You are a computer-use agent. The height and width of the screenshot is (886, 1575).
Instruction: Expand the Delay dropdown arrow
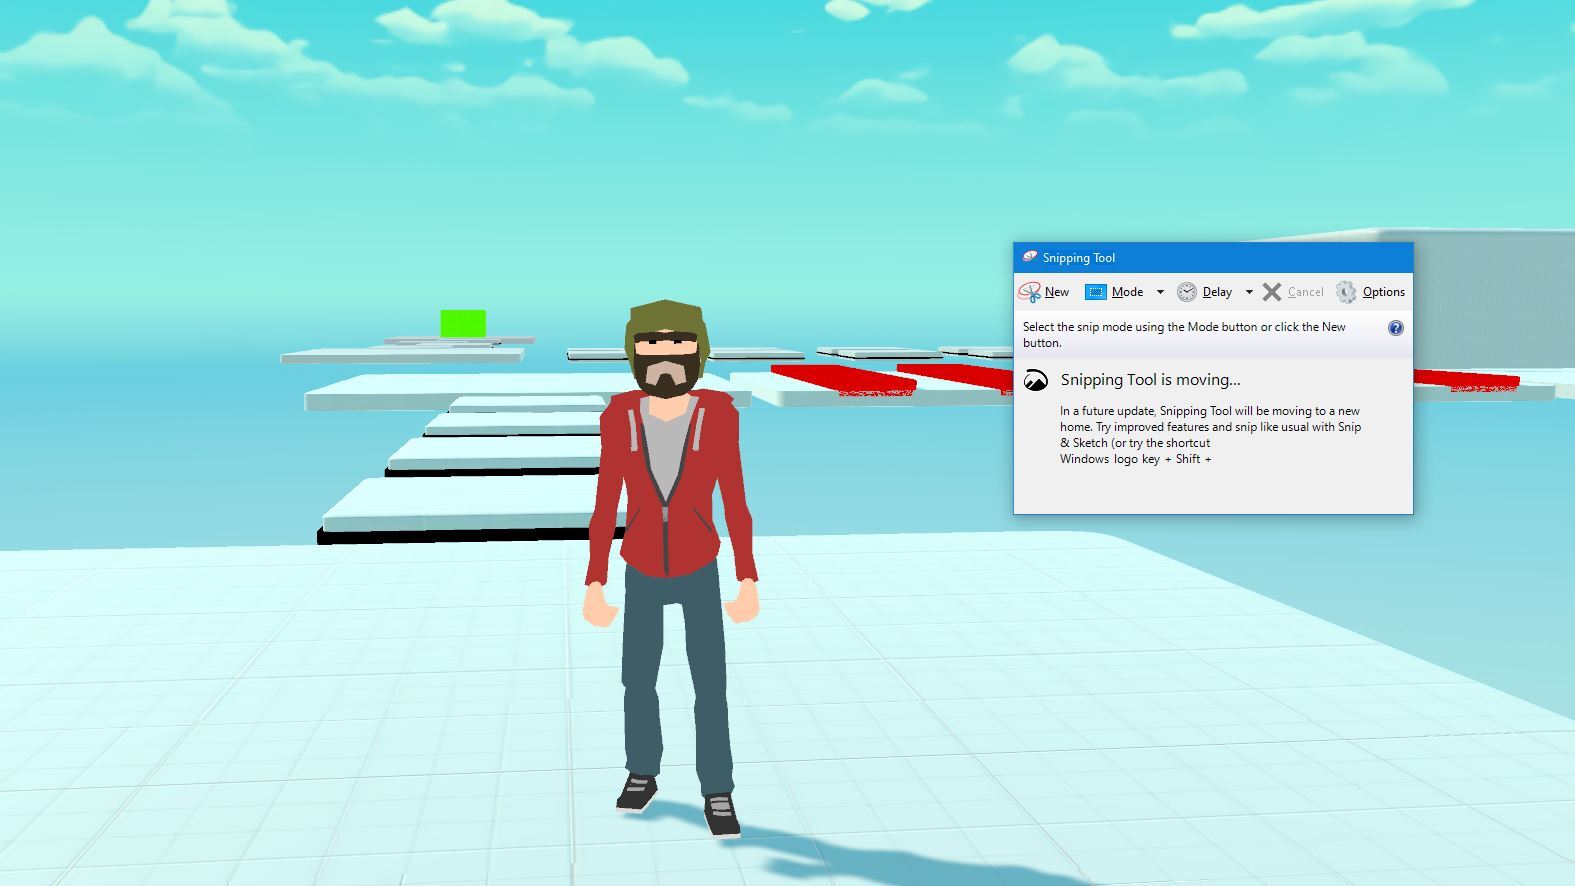pyautogui.click(x=1249, y=292)
